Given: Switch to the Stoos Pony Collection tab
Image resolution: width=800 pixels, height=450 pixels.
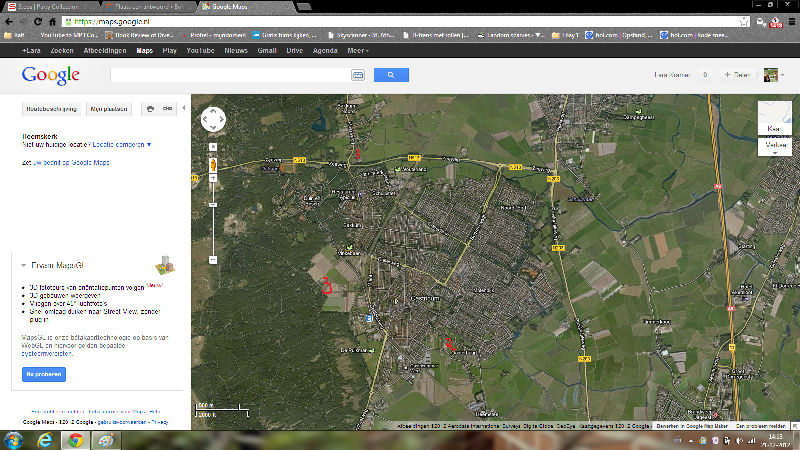Looking at the screenshot, I should coord(51,7).
